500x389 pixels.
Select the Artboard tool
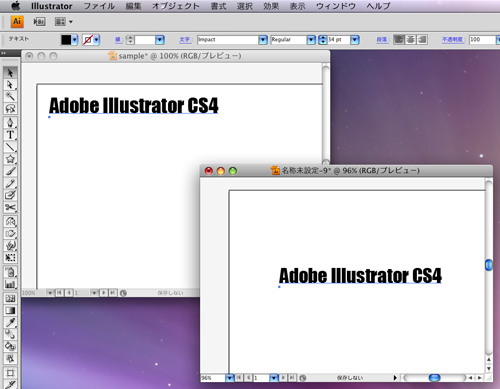click(x=10, y=373)
